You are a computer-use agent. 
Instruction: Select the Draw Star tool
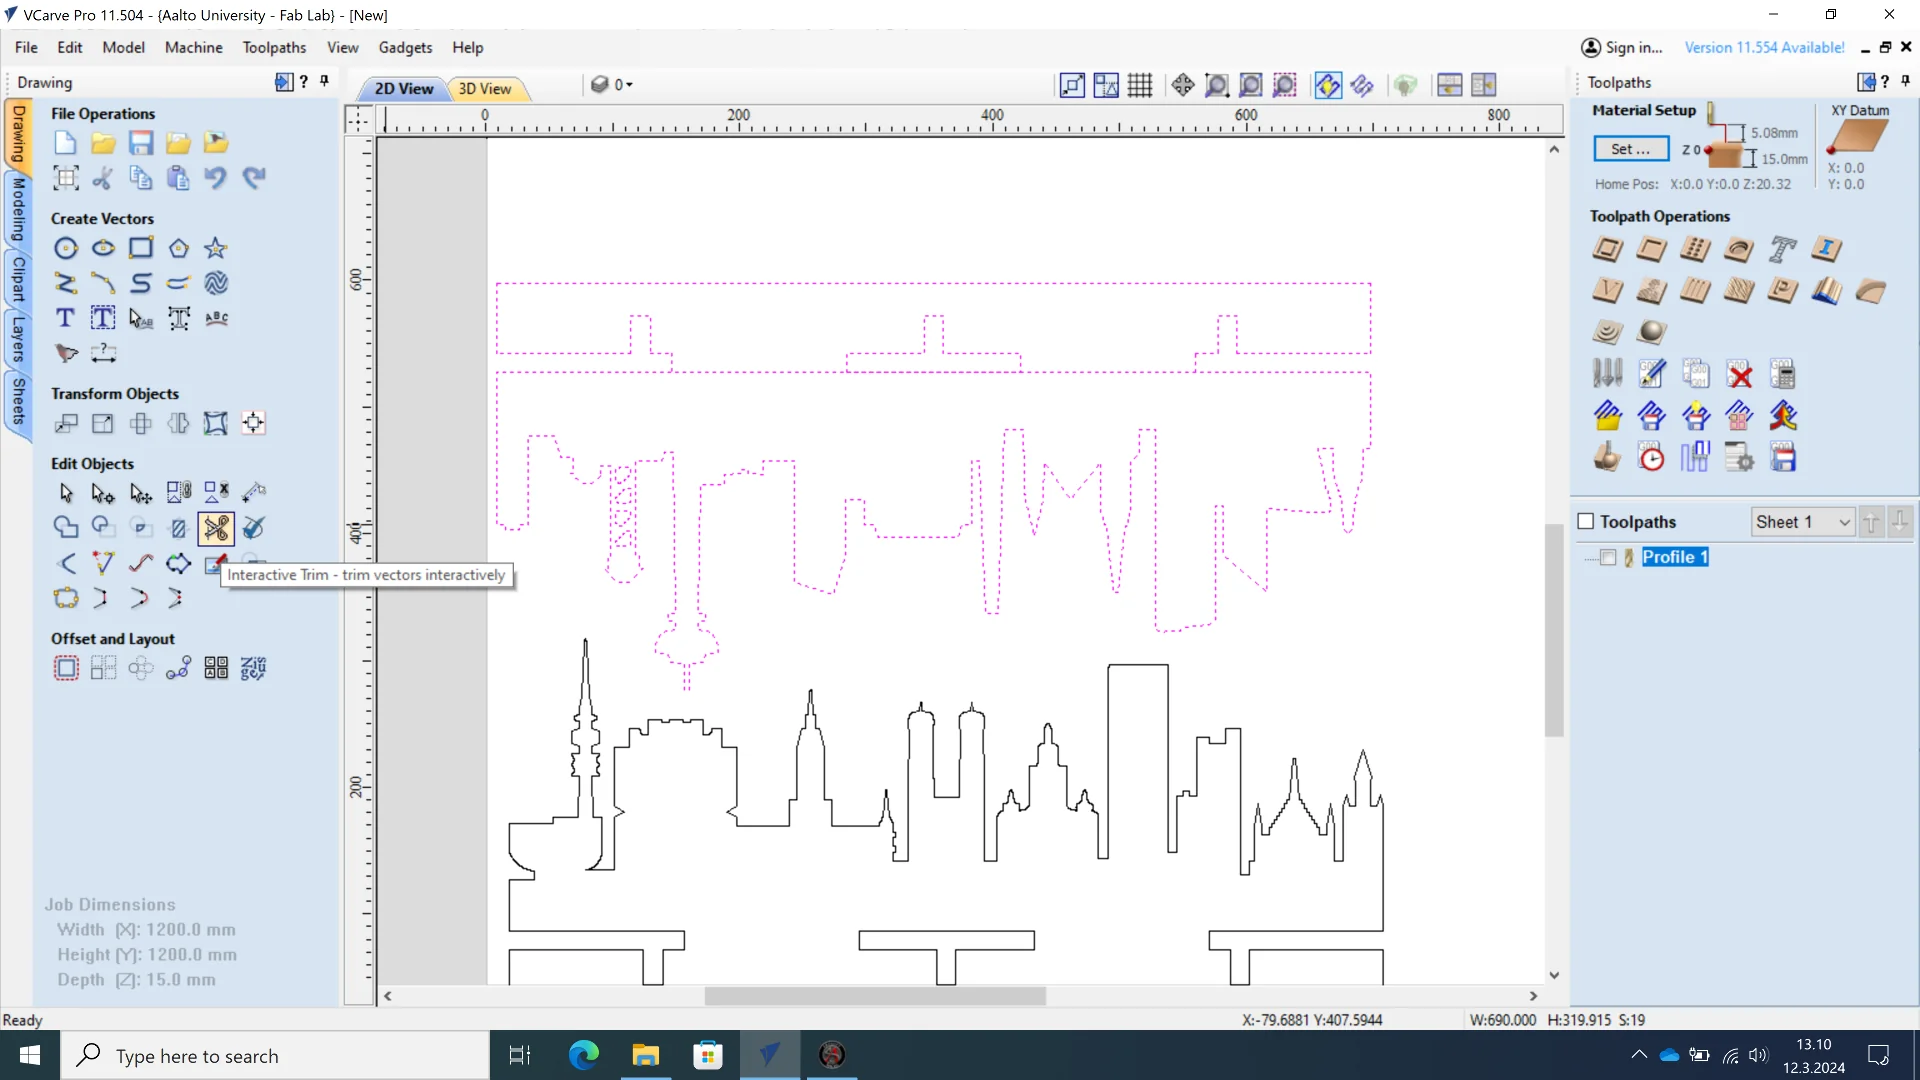(x=216, y=248)
